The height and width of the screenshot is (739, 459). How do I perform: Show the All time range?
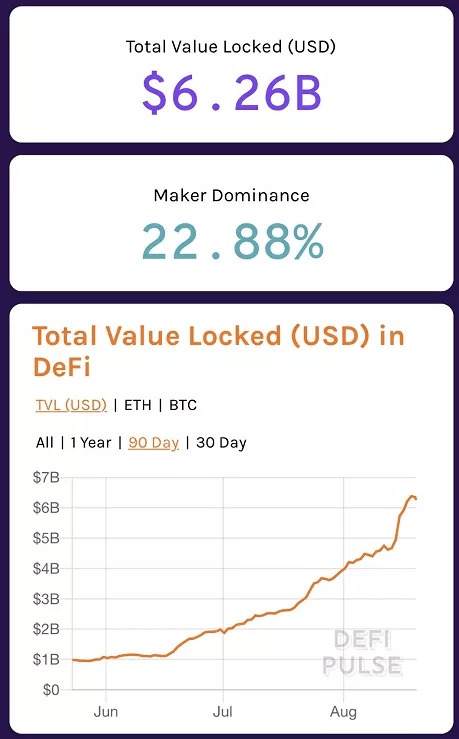(45, 443)
